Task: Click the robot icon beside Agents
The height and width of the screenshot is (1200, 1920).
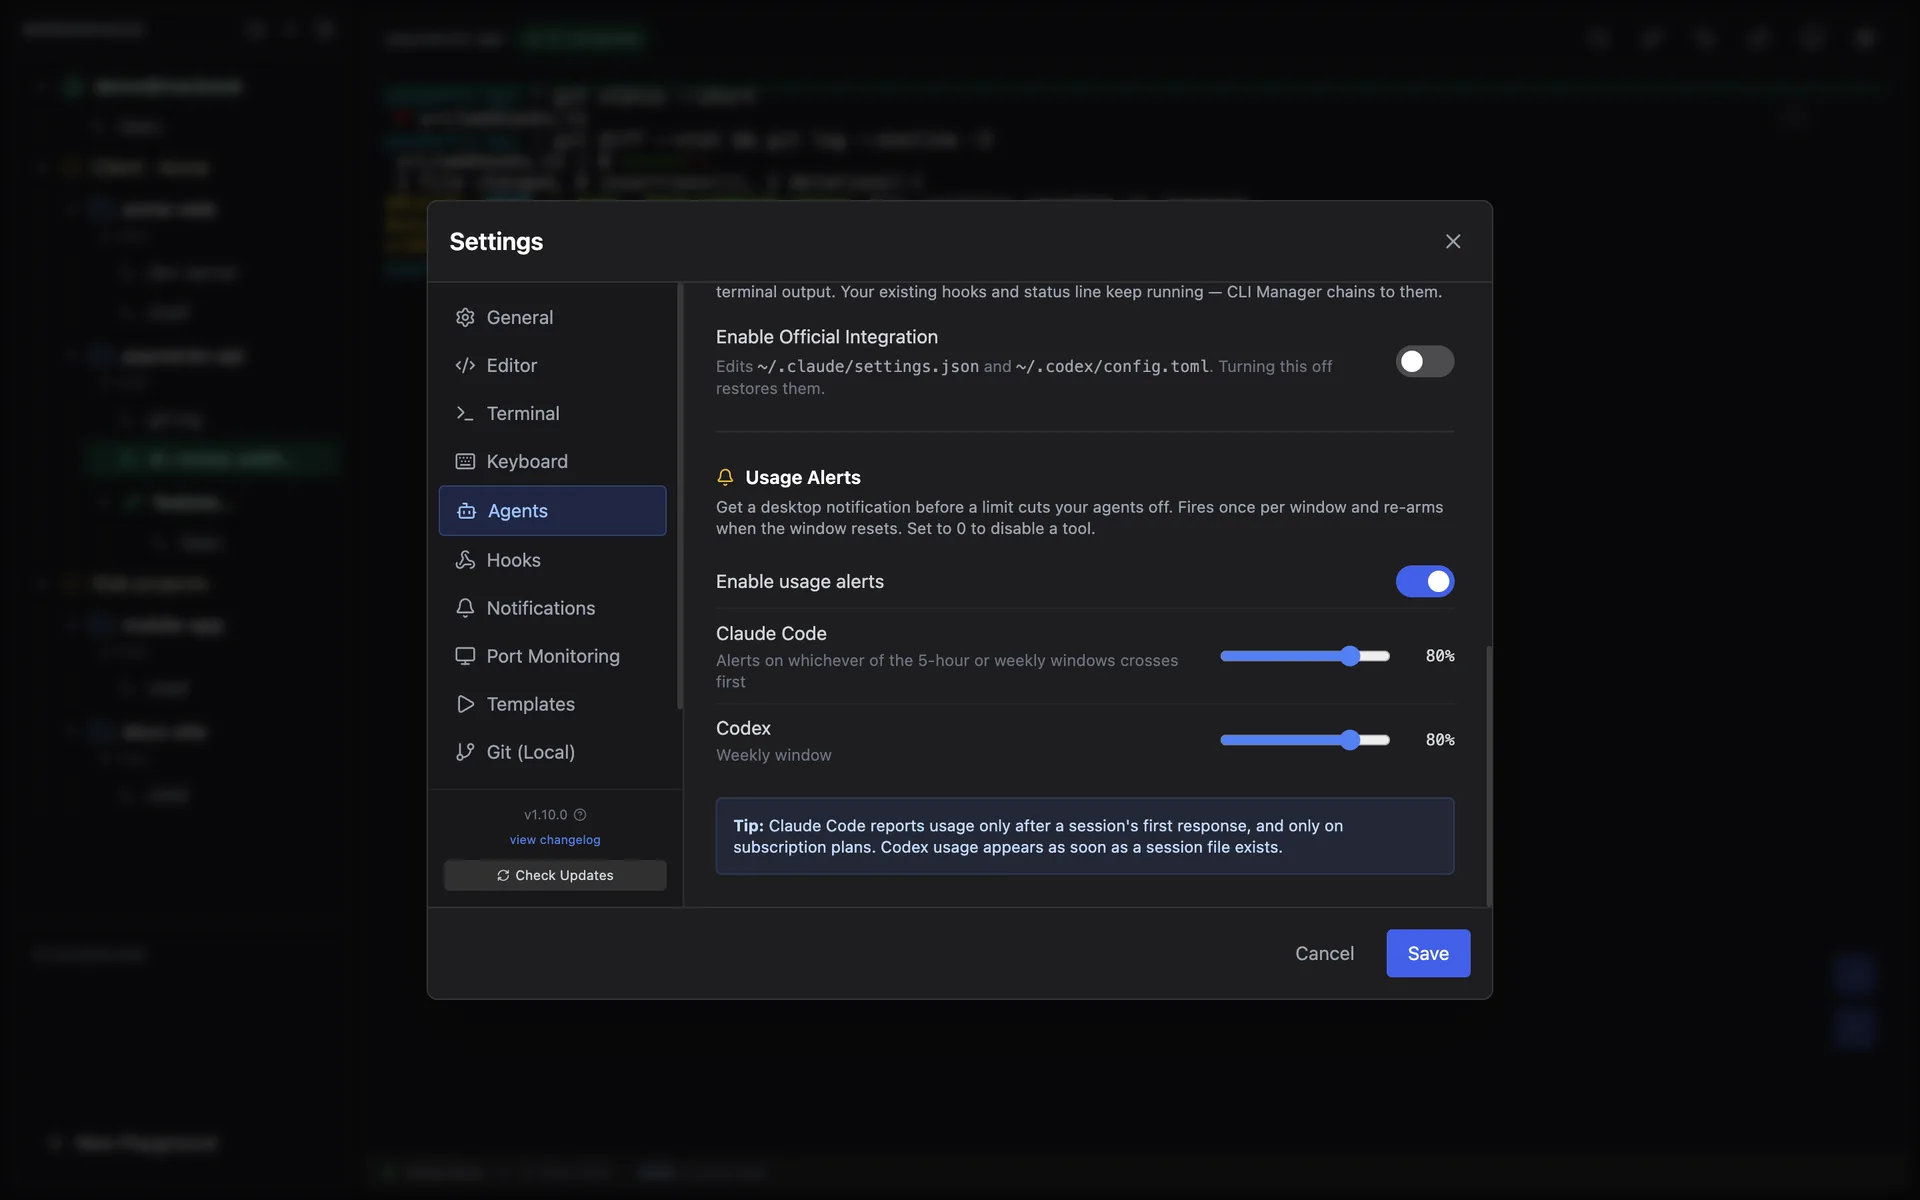Action: [x=466, y=511]
